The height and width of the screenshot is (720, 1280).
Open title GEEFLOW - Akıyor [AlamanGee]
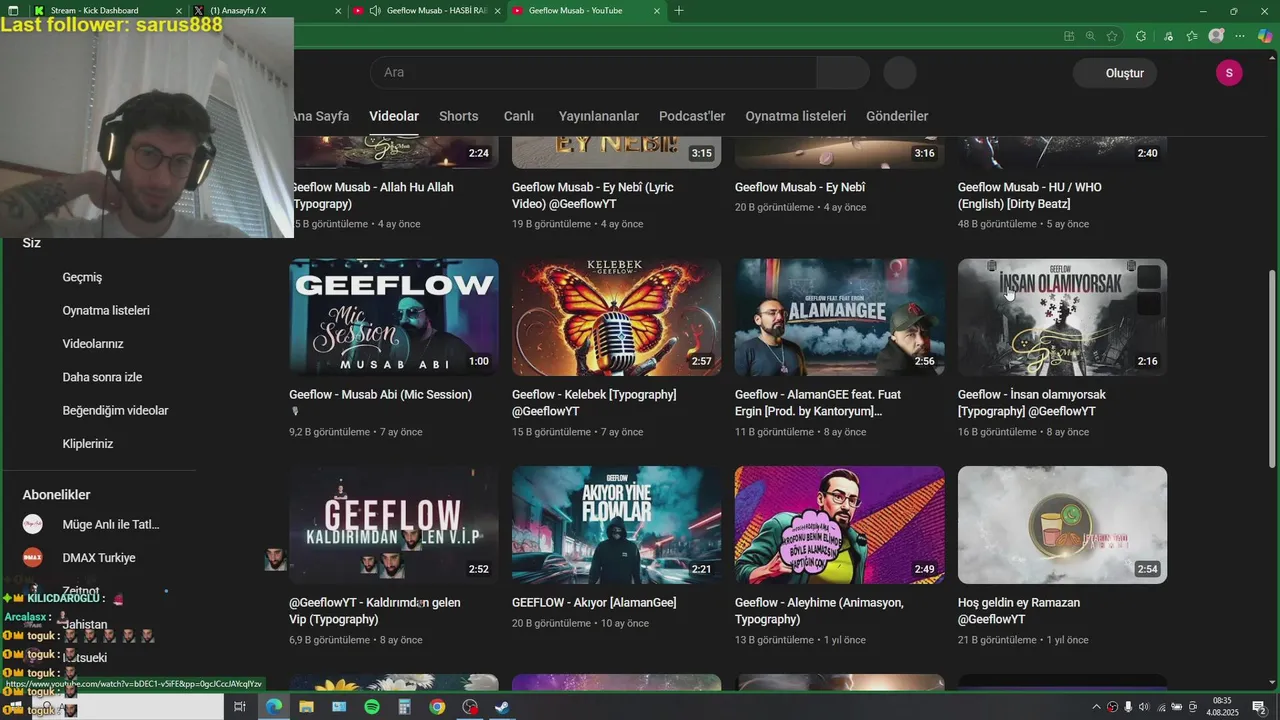594,603
